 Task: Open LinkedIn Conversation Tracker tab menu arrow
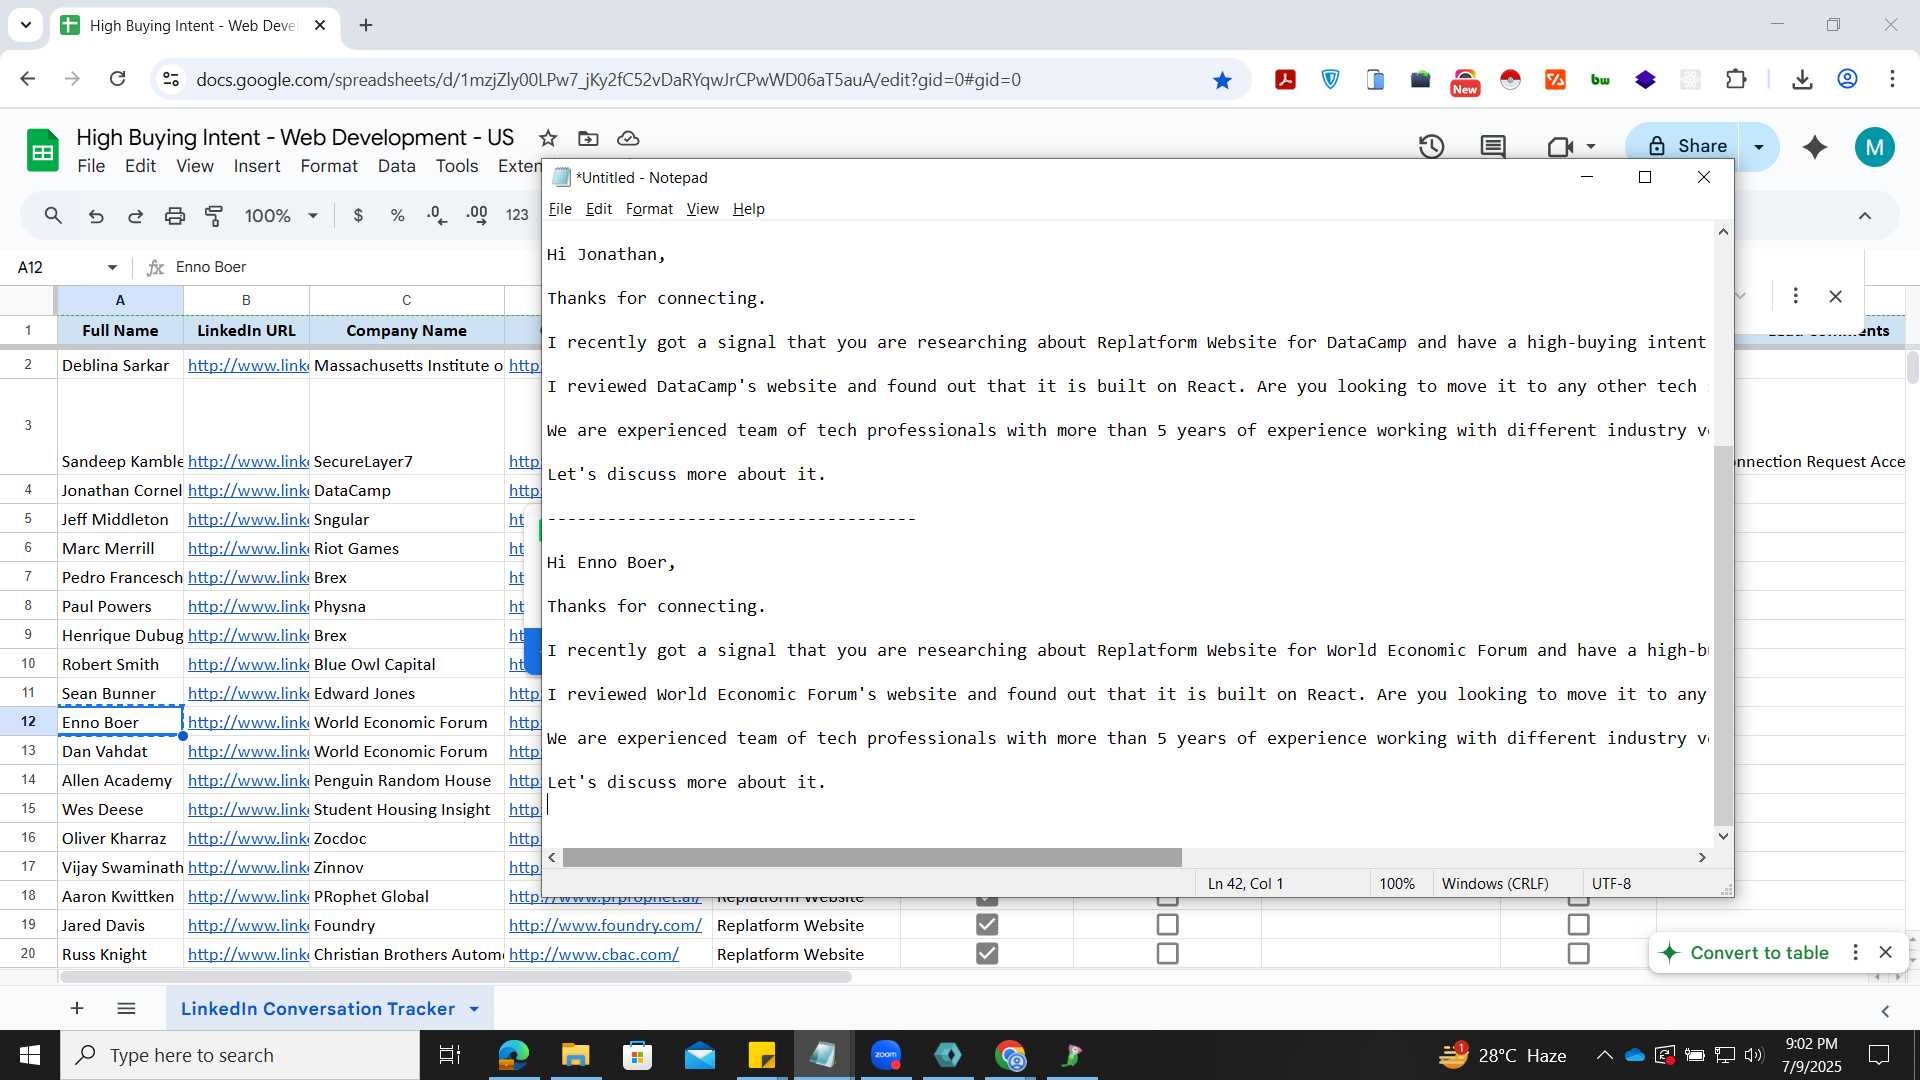click(474, 1009)
